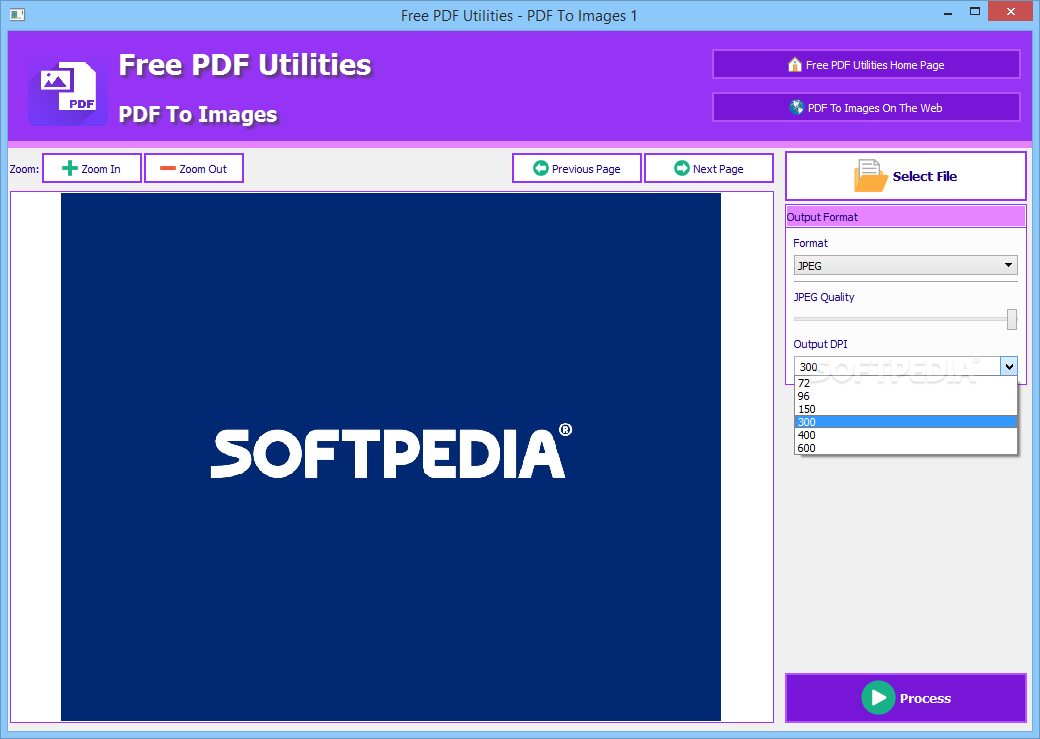Click the green play icon on Process
This screenshot has width=1040, height=739.
tap(878, 698)
